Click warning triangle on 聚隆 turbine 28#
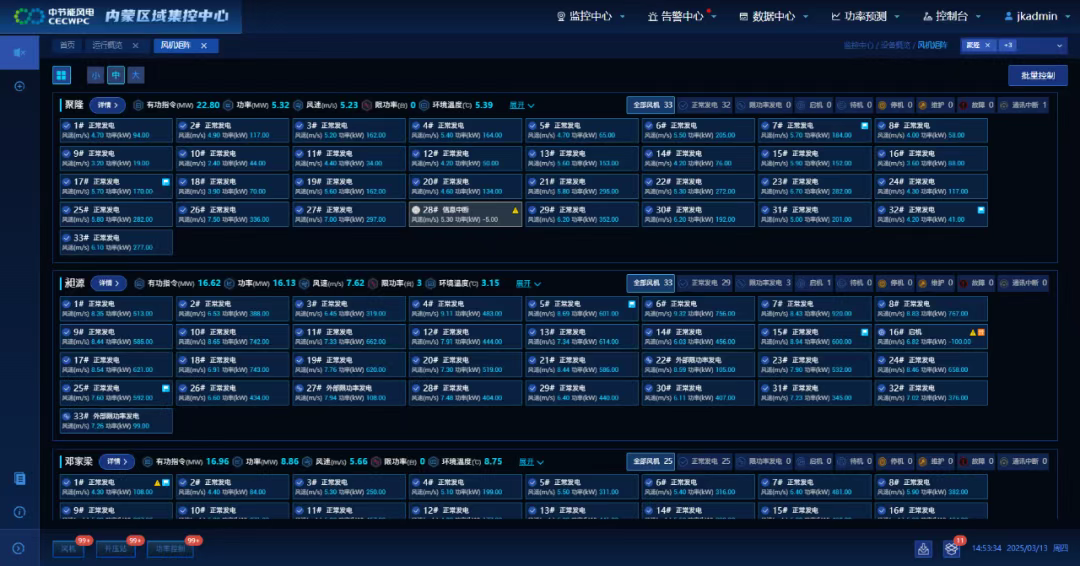 click(516, 210)
